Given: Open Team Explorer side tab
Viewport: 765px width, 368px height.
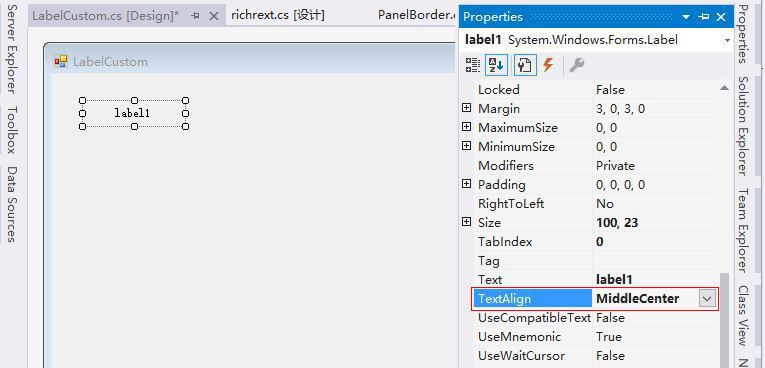Looking at the screenshot, I should 743,230.
